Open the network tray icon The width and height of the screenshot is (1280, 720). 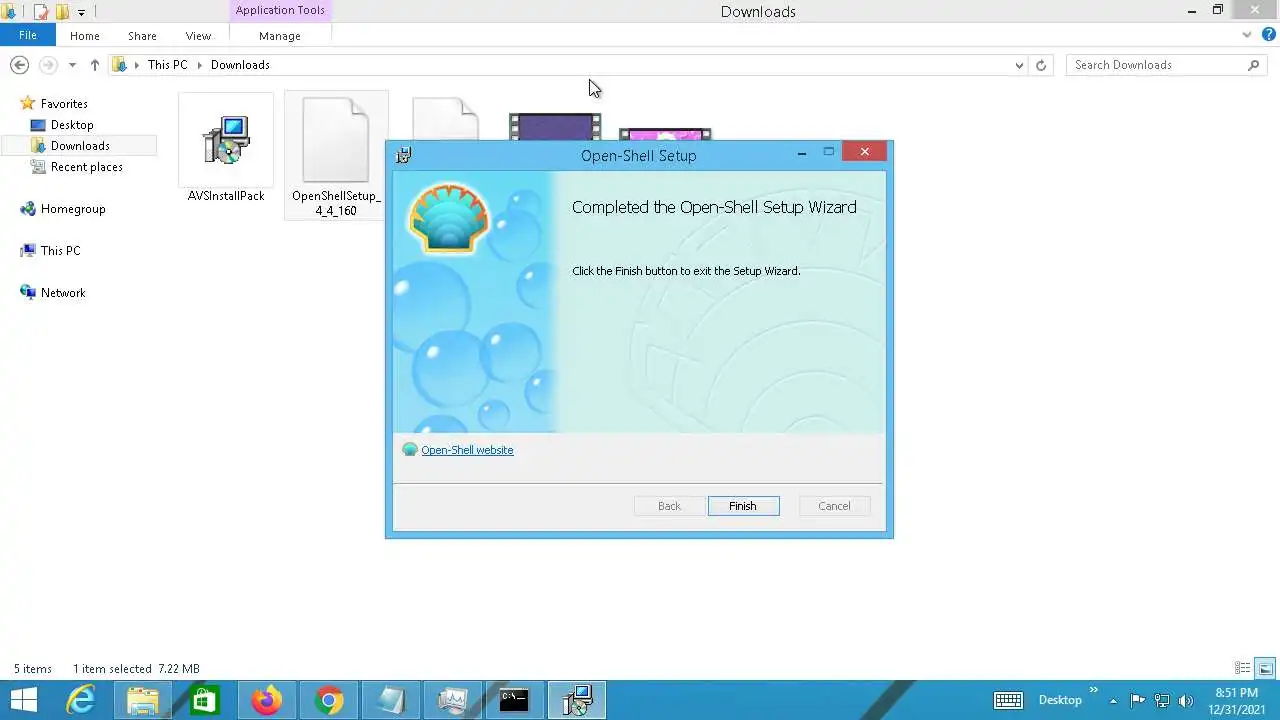(1162, 700)
